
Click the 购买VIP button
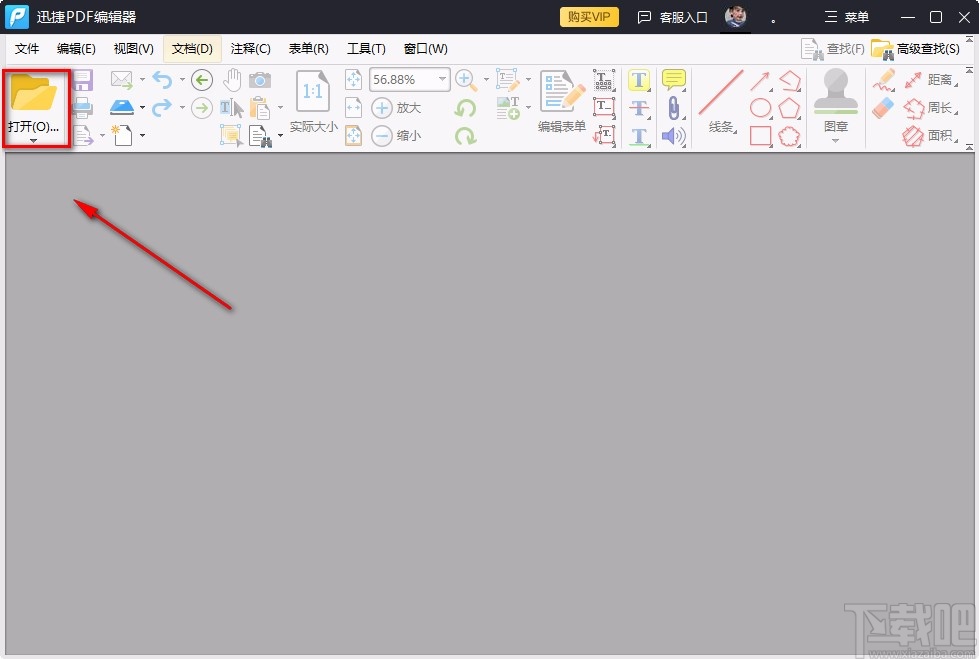click(x=588, y=17)
